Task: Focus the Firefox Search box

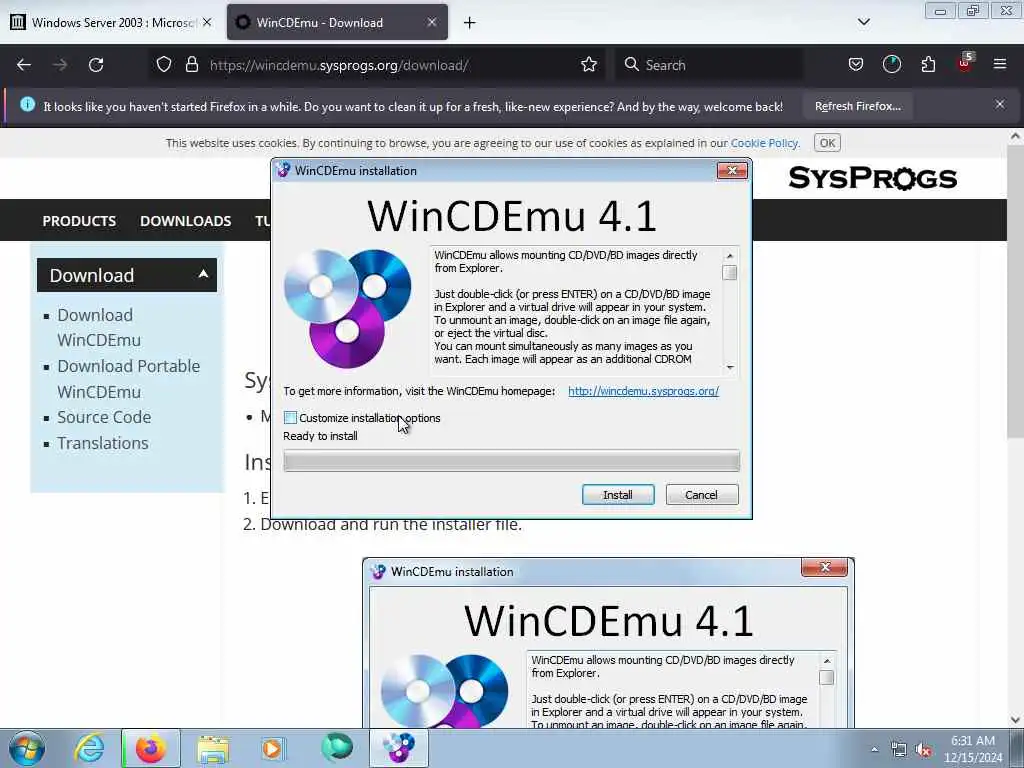Action: 710,65
